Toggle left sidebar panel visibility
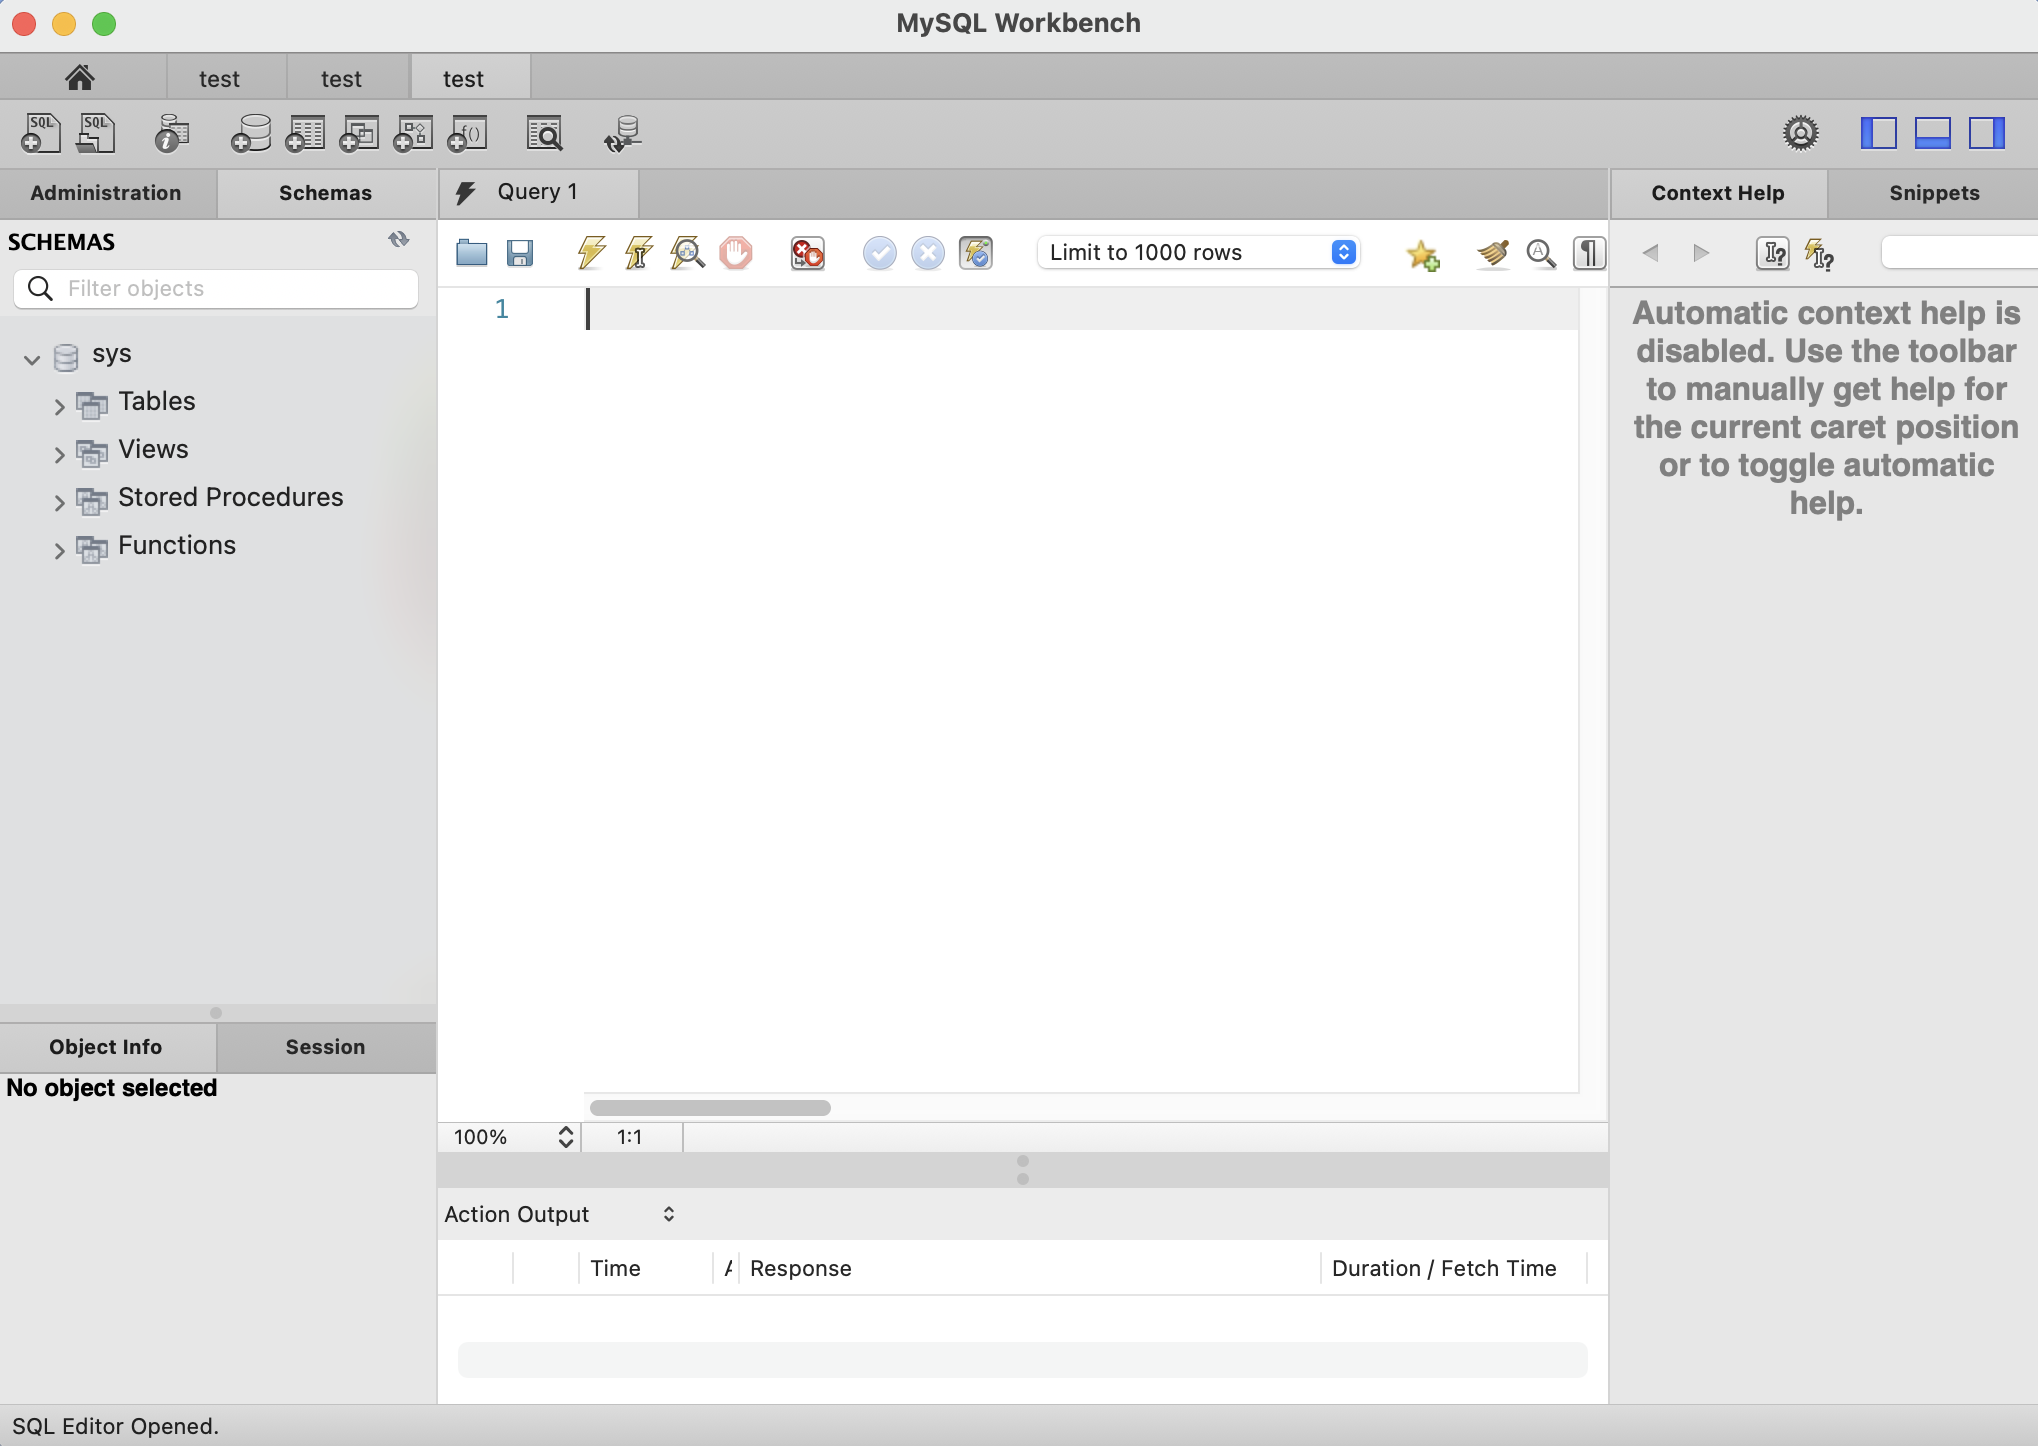The image size is (2038, 1446). pos(1878,133)
